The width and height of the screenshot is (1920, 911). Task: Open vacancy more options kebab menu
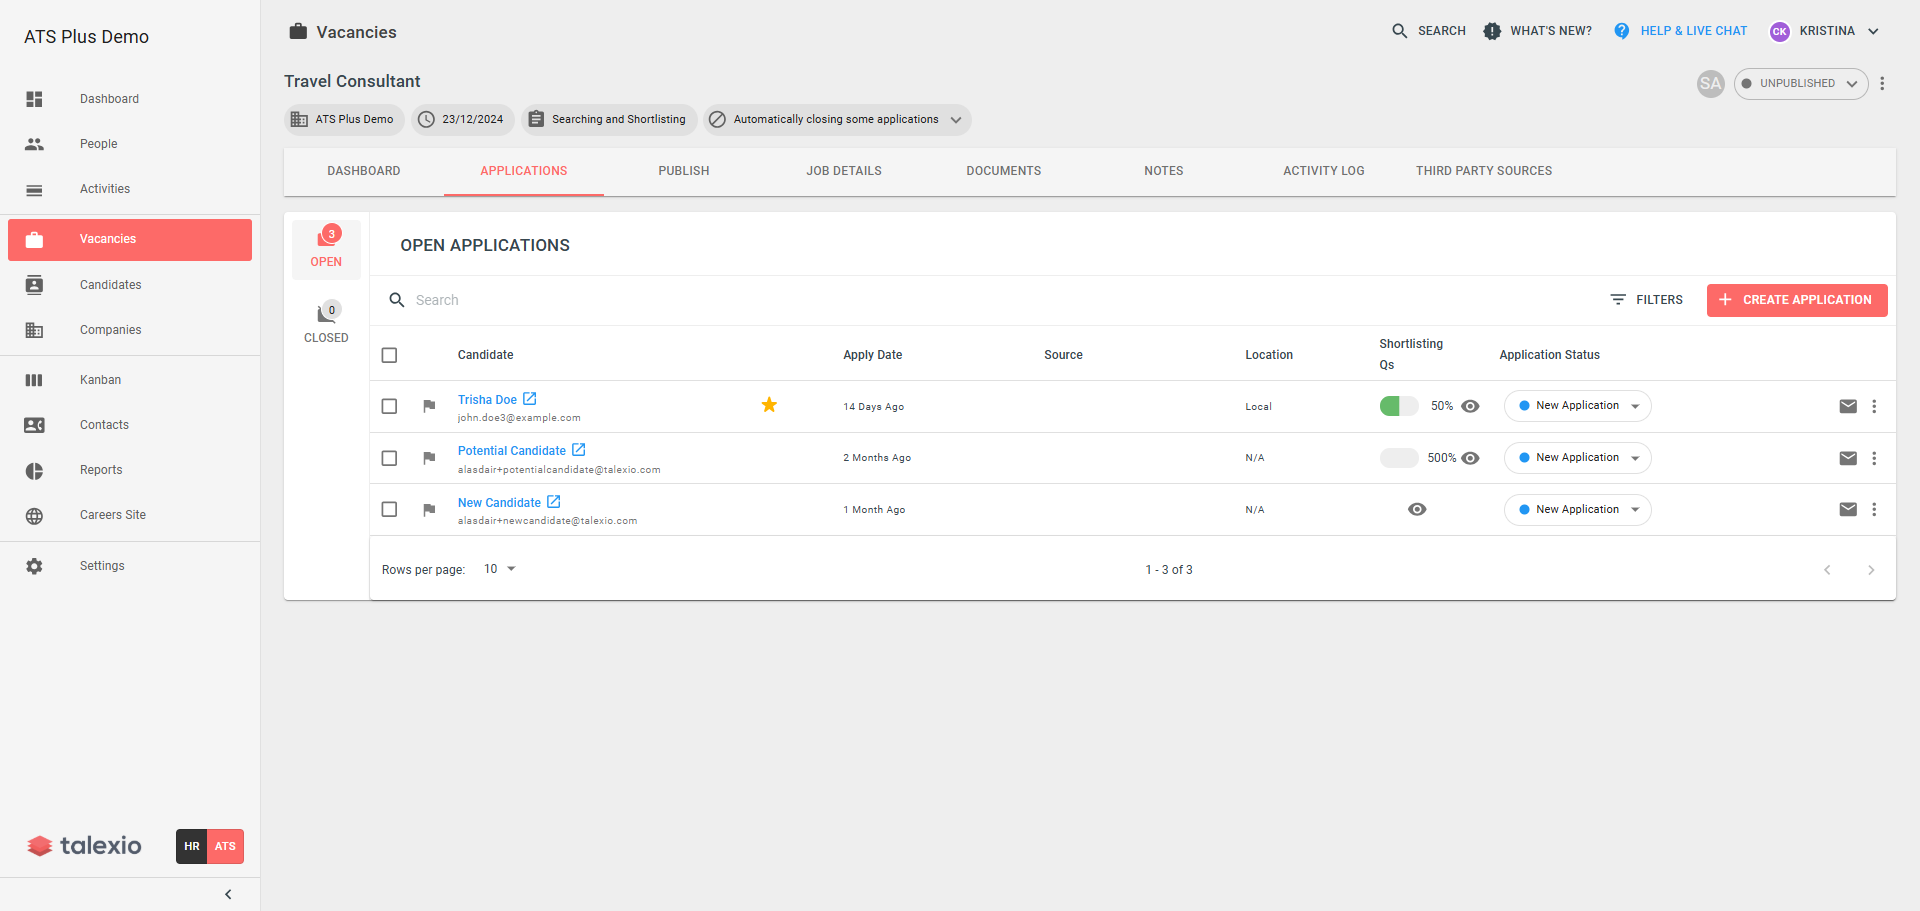point(1882,84)
